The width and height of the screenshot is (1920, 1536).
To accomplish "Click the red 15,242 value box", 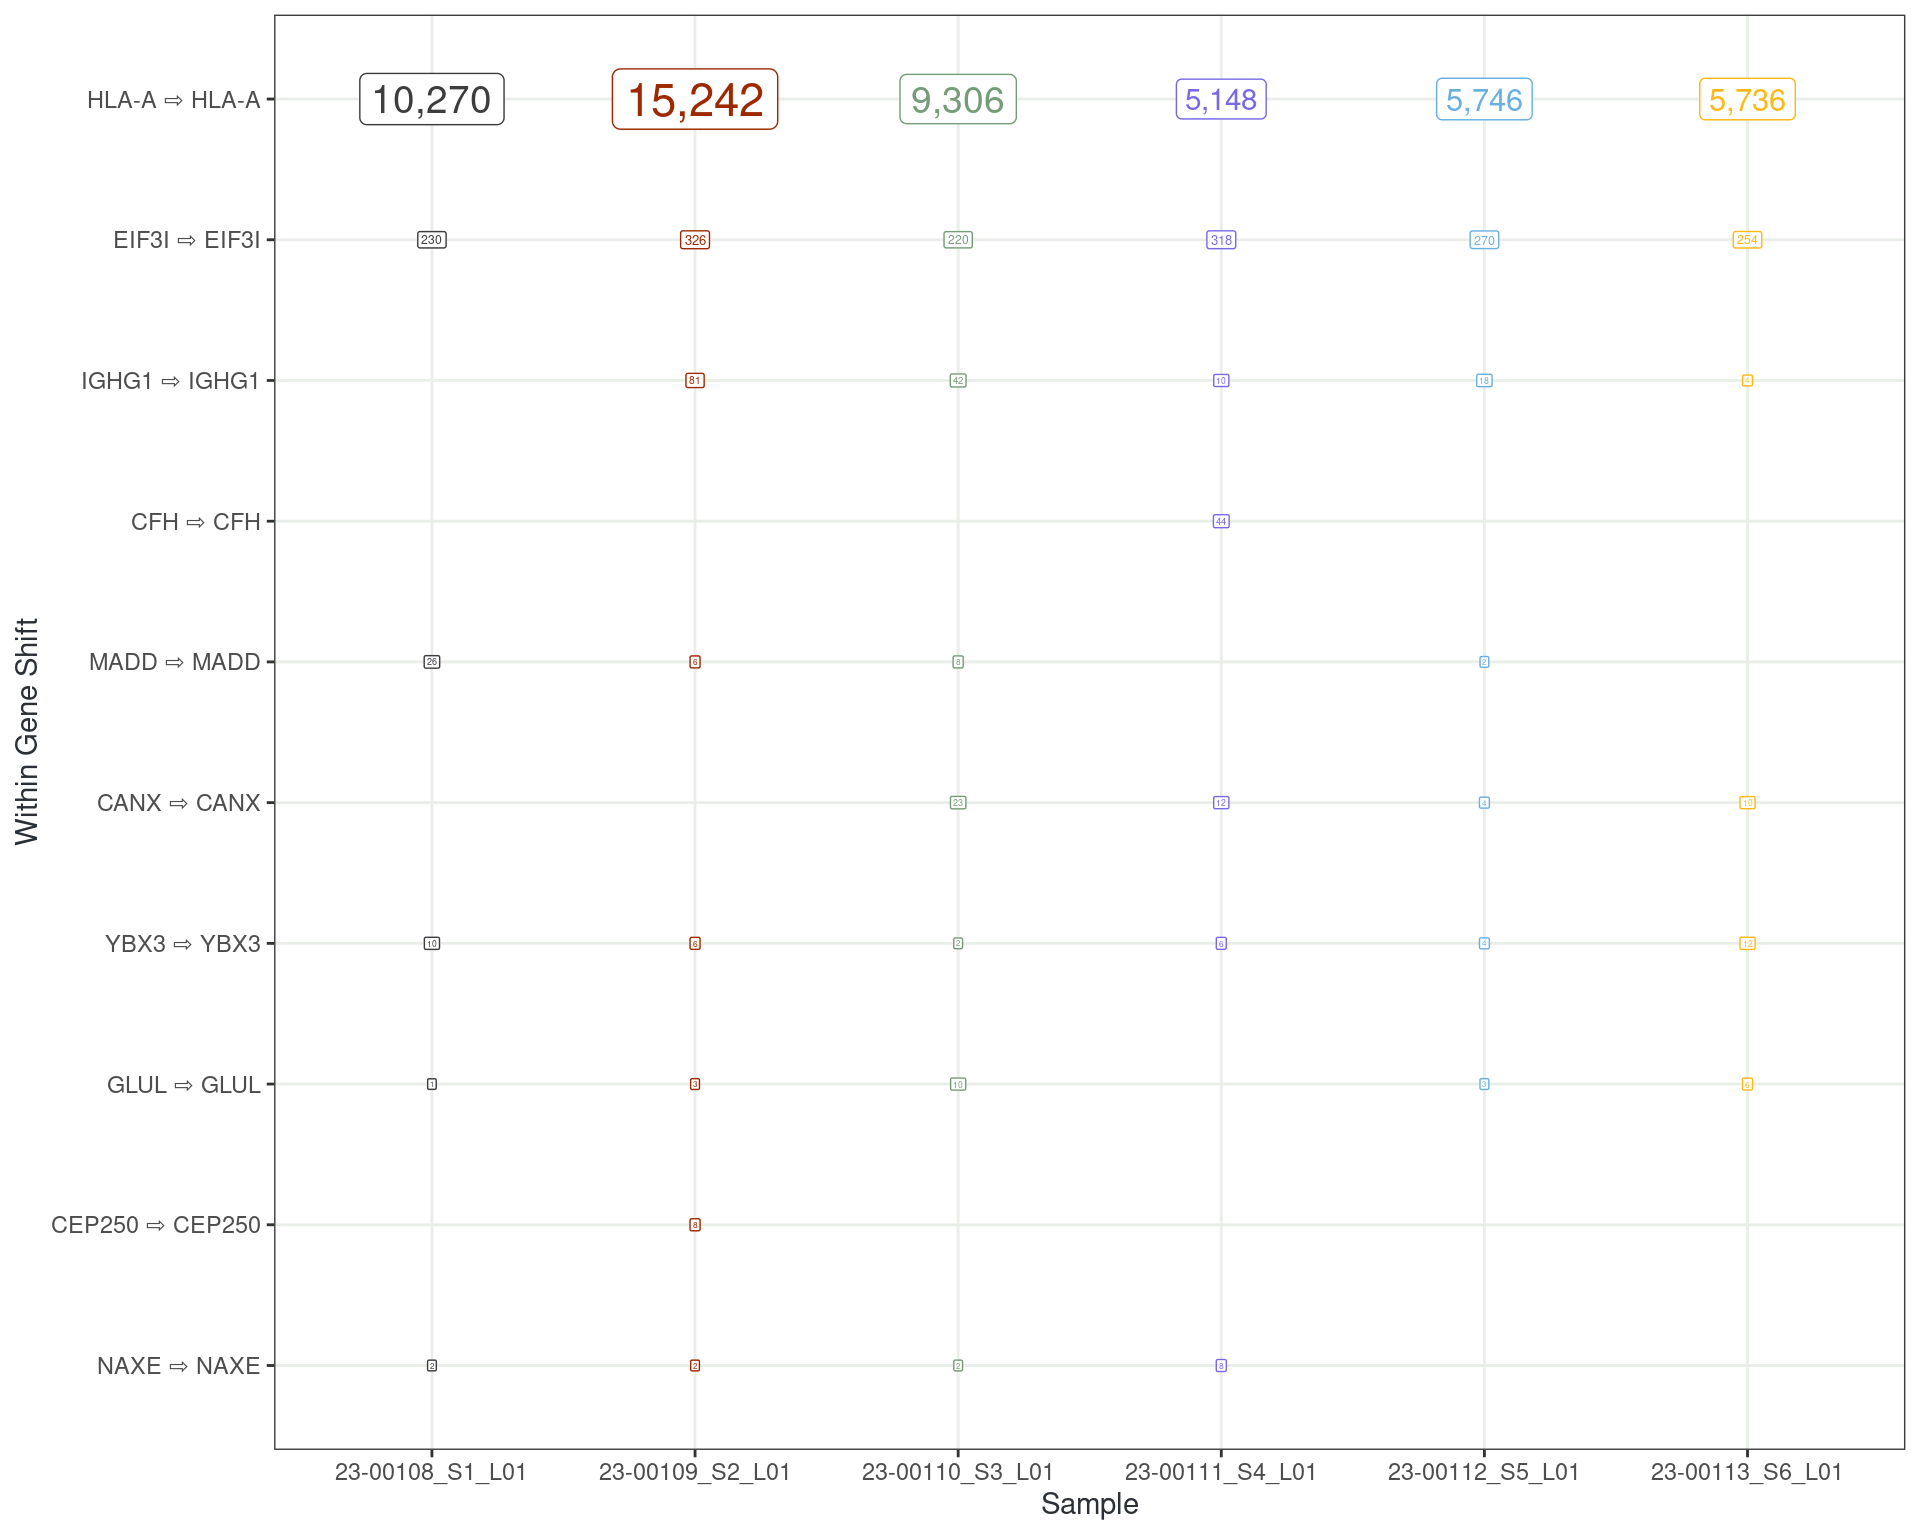I will [695, 100].
